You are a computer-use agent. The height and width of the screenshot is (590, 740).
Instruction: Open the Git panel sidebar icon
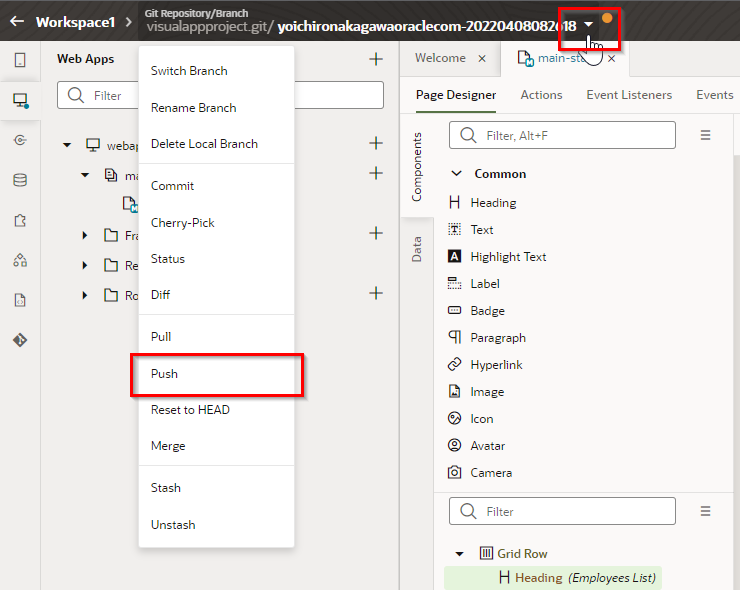[x=20, y=340]
